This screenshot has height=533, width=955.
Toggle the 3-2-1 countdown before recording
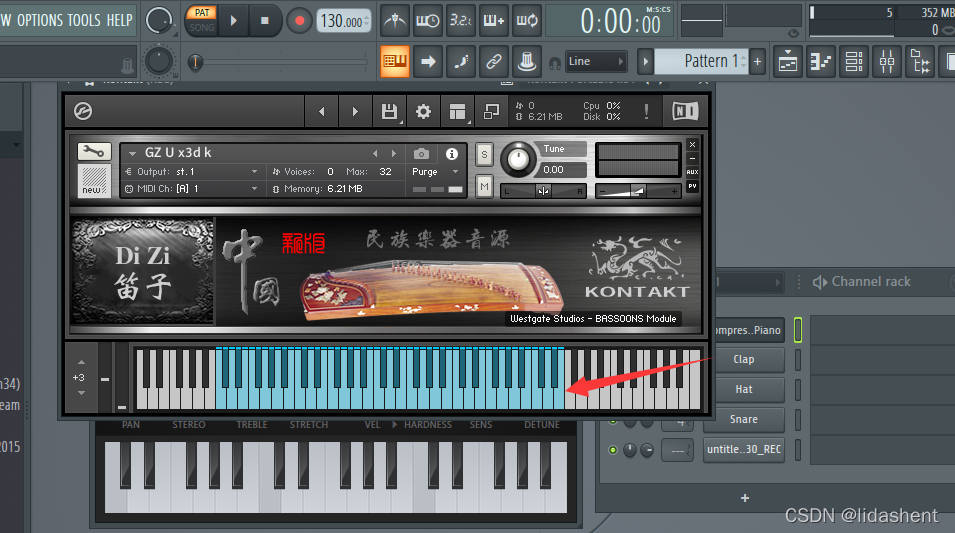point(460,21)
